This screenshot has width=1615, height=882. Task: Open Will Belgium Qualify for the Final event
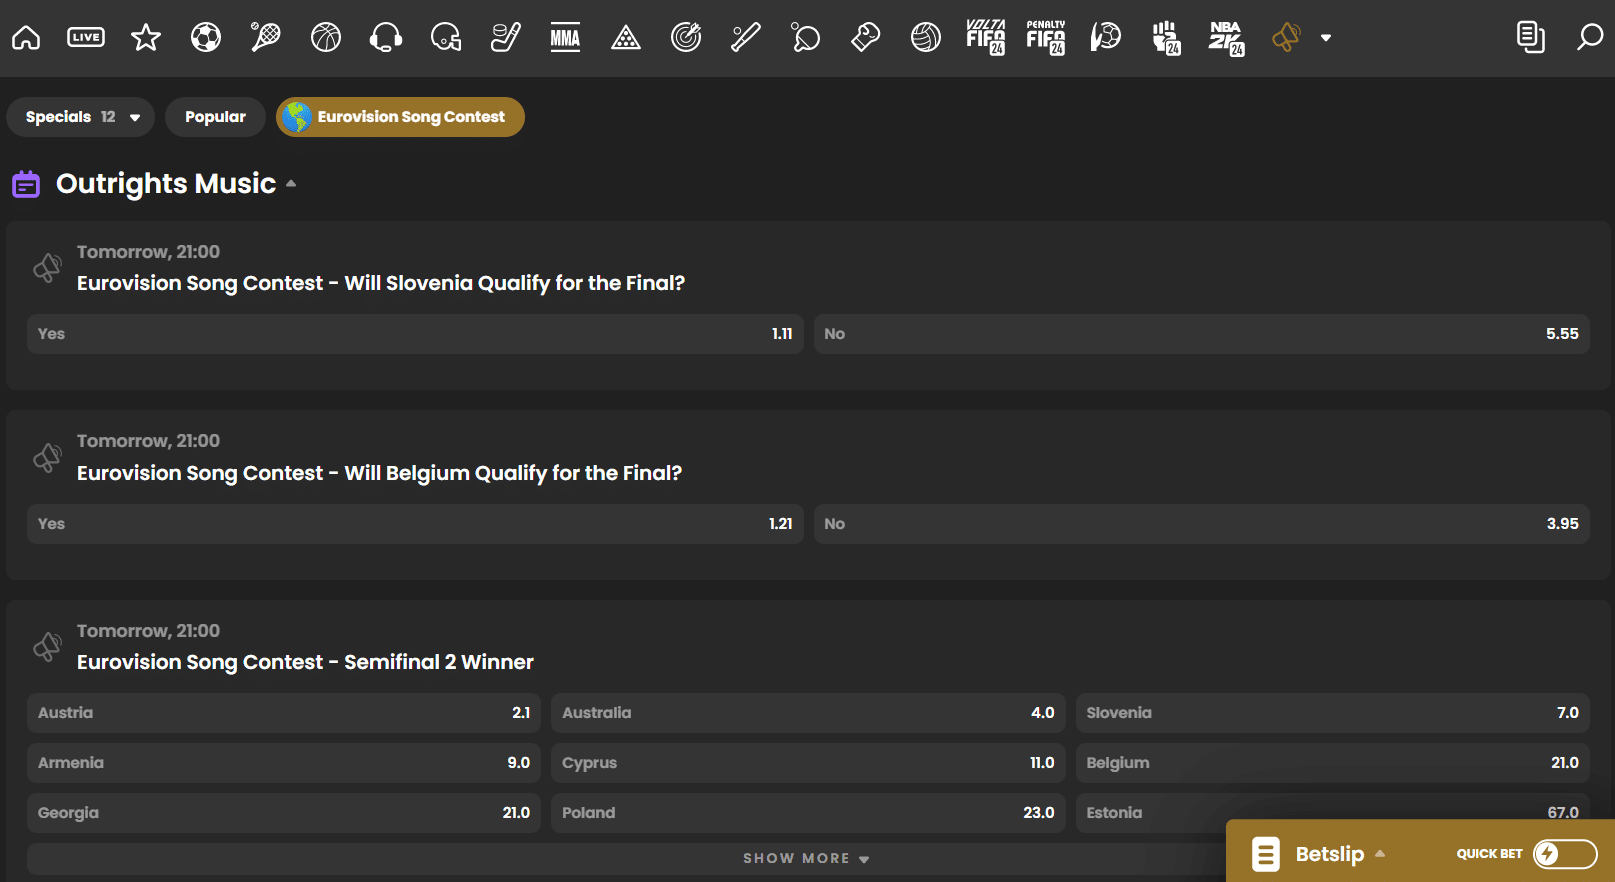pos(379,473)
